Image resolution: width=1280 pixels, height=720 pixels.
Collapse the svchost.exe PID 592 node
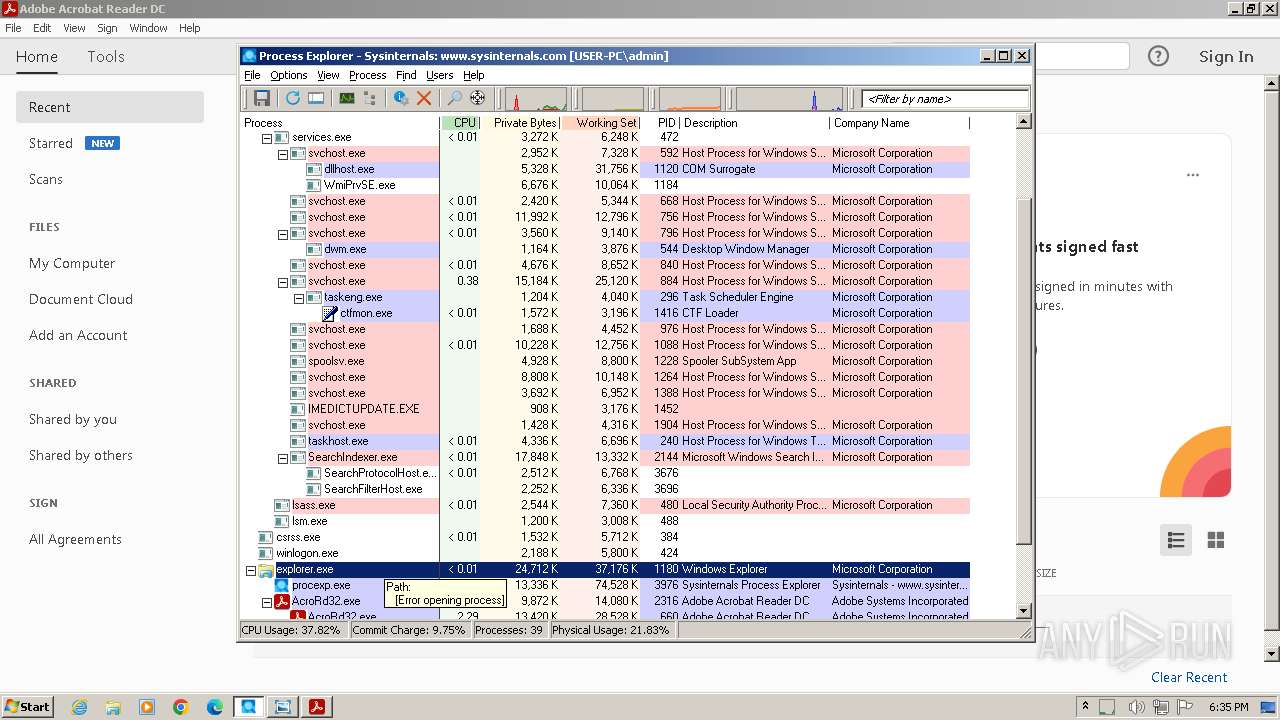[283, 154]
